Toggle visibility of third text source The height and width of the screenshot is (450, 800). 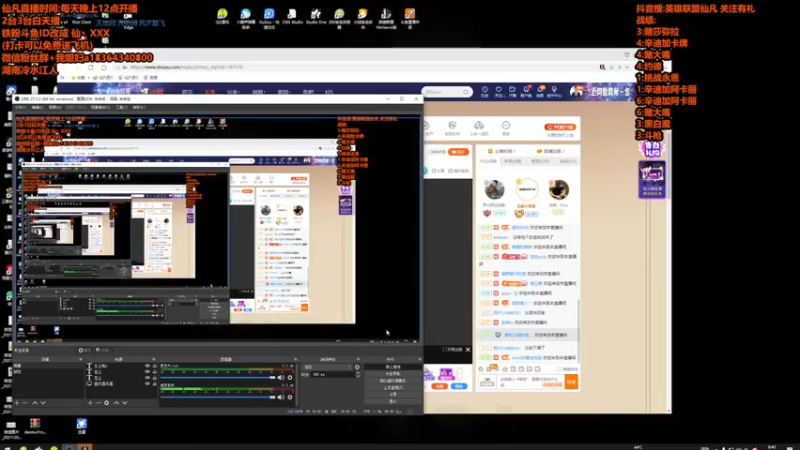(x=147, y=378)
